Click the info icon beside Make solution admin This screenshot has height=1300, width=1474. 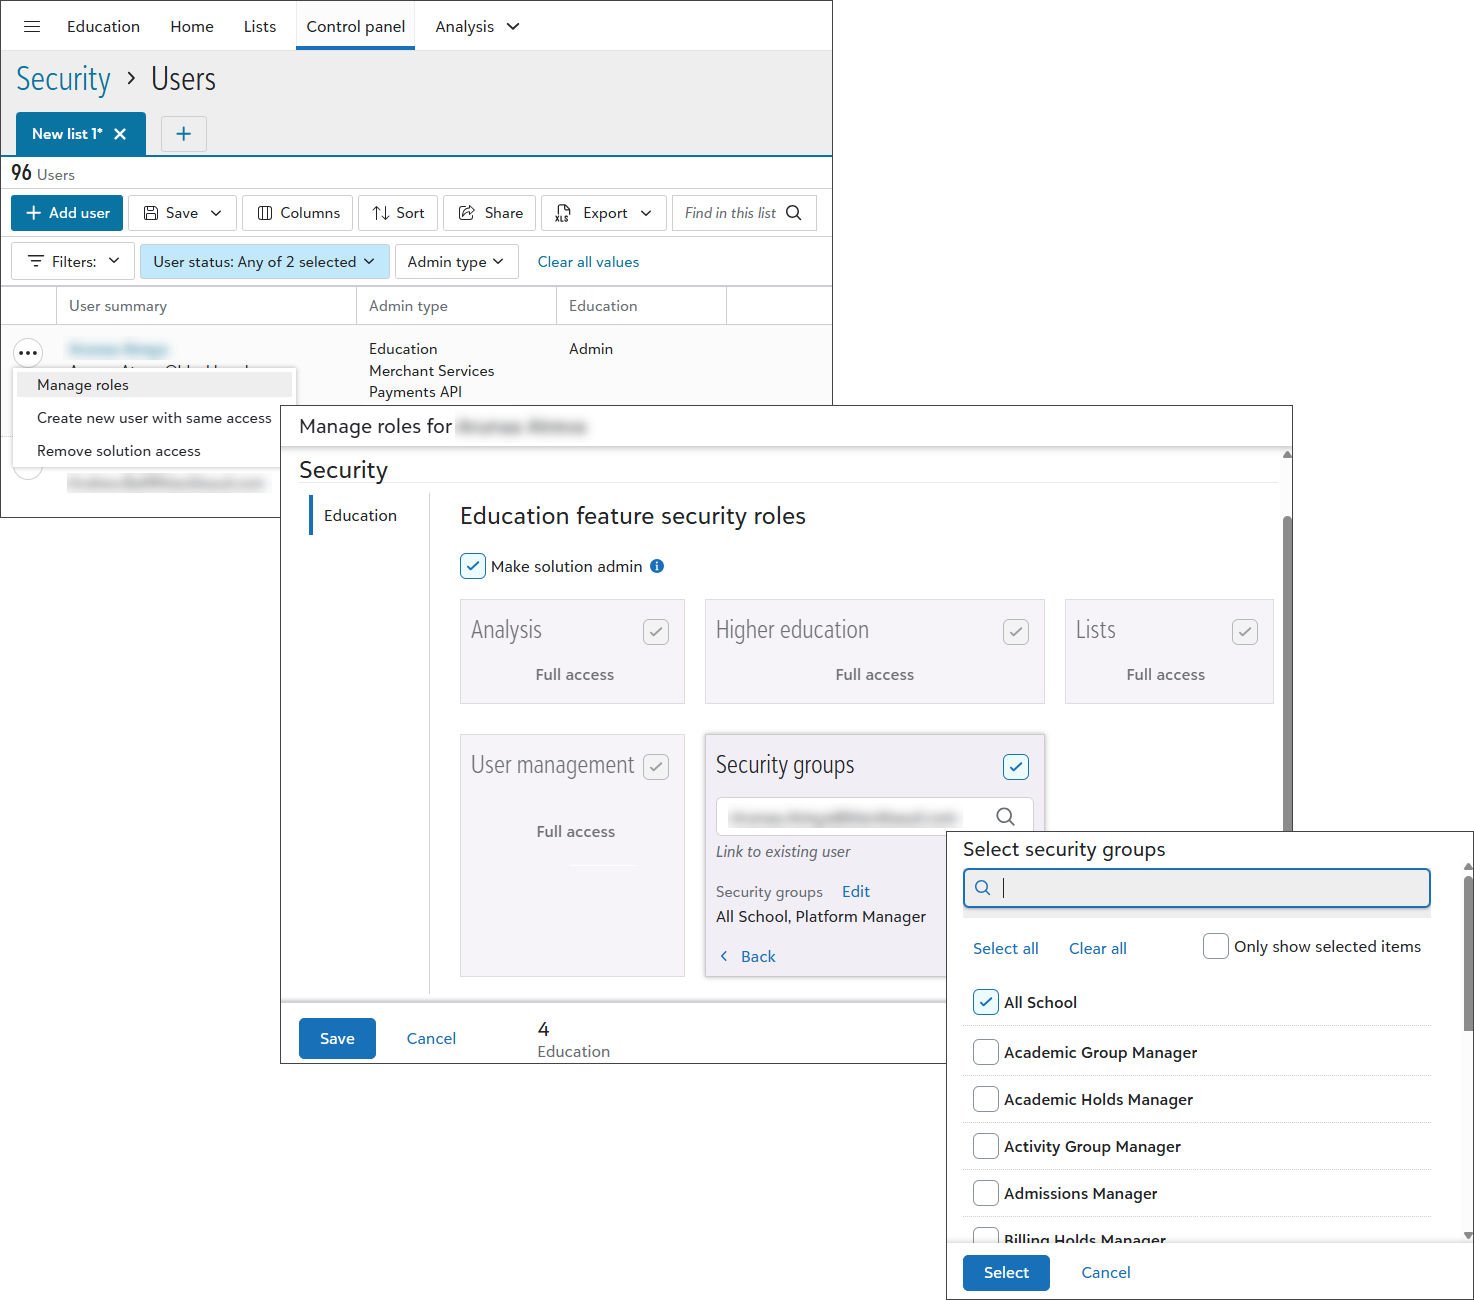coord(657,566)
